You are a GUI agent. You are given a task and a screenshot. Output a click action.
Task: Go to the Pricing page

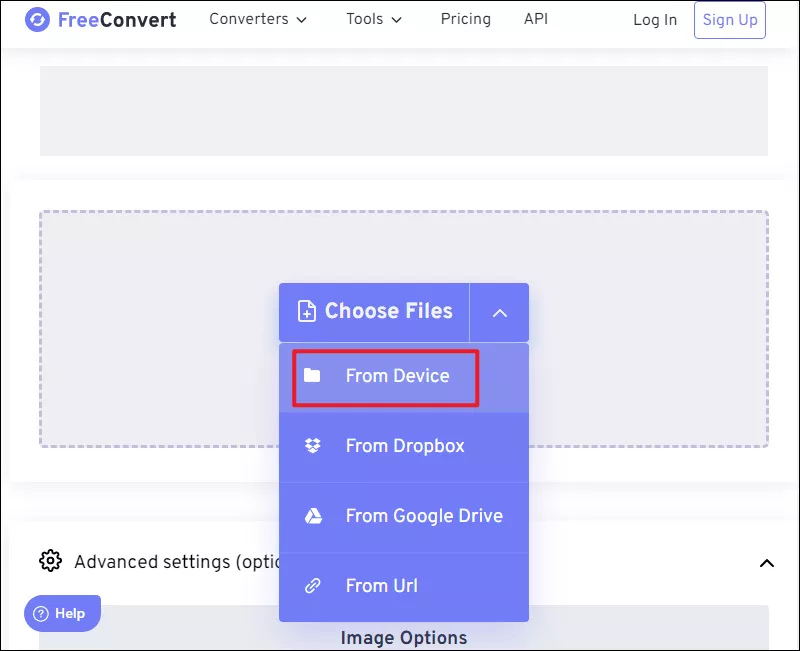click(465, 19)
